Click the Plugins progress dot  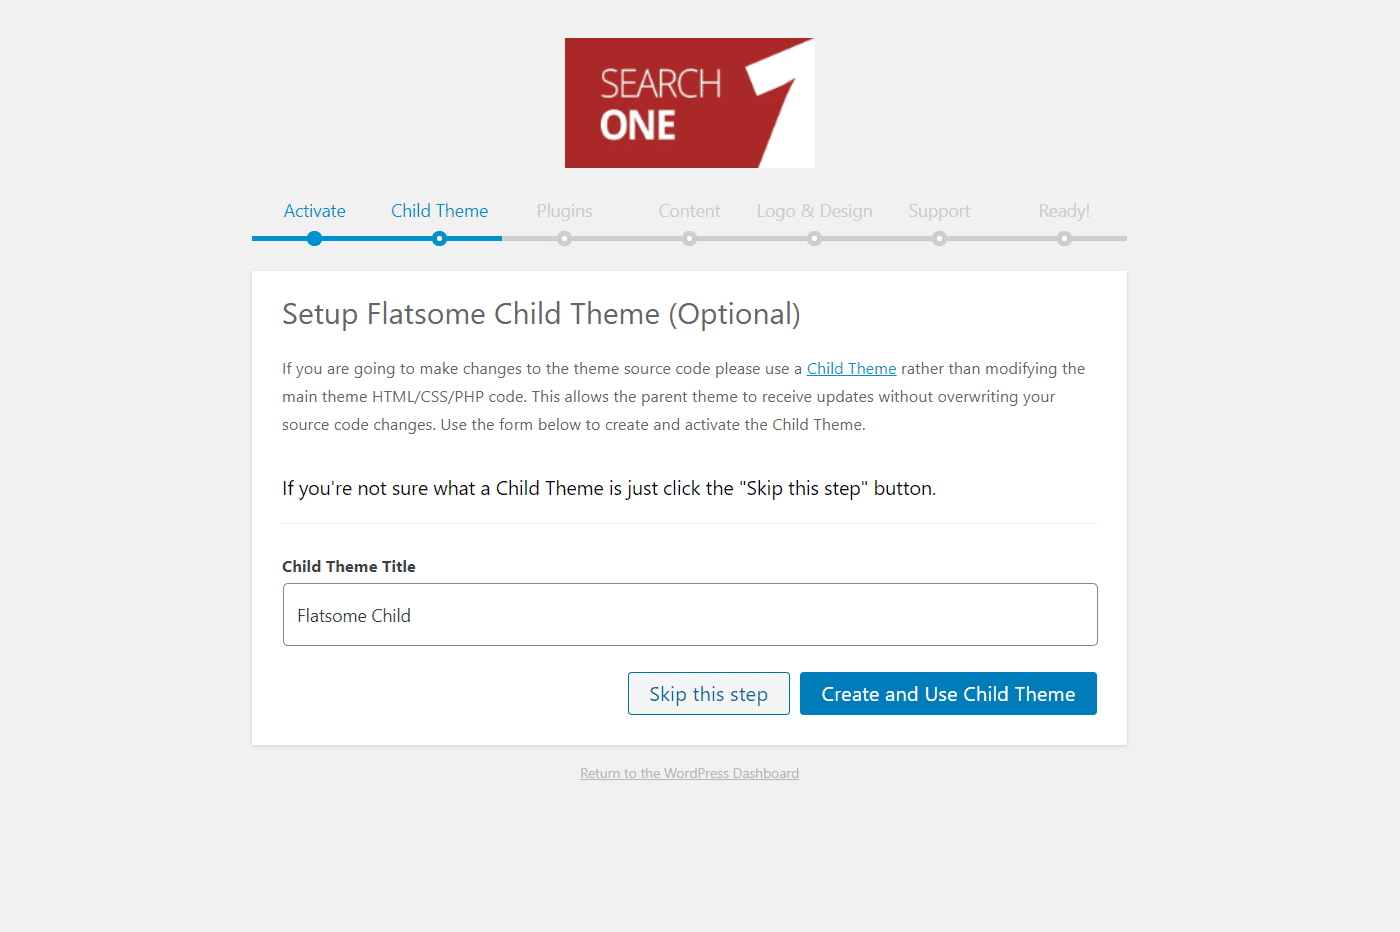pos(564,238)
